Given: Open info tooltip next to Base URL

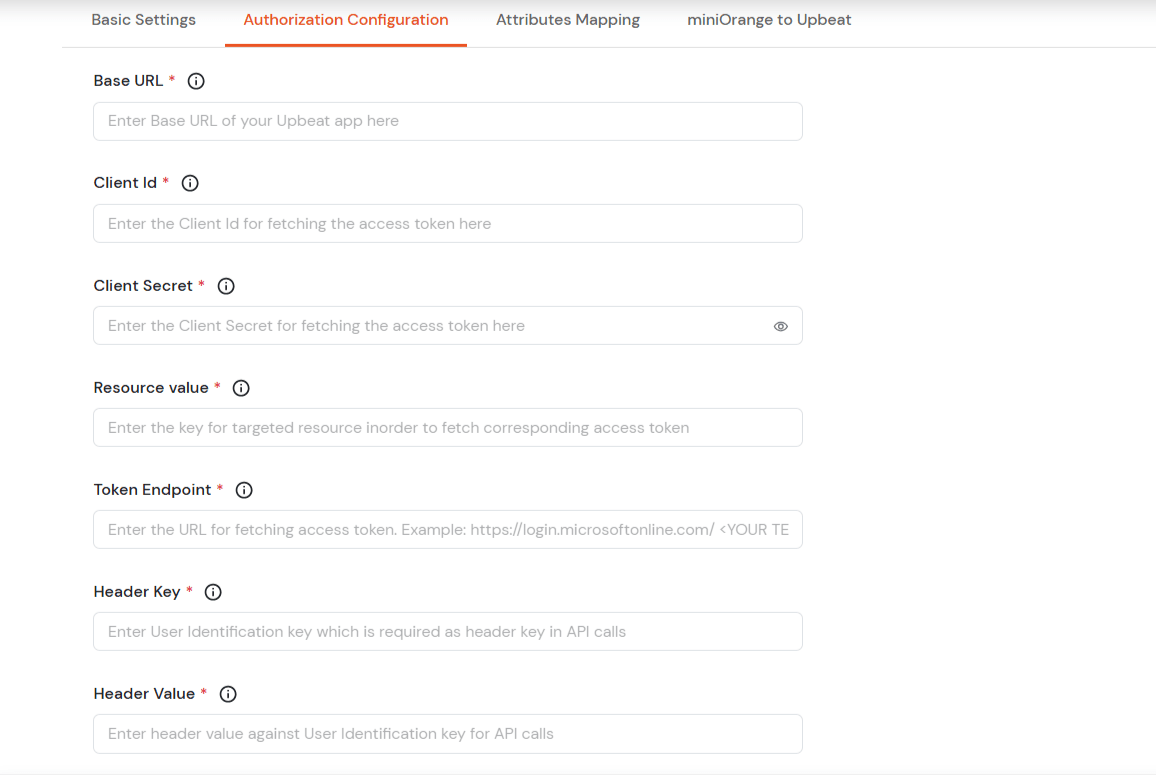Looking at the screenshot, I should pyautogui.click(x=195, y=81).
